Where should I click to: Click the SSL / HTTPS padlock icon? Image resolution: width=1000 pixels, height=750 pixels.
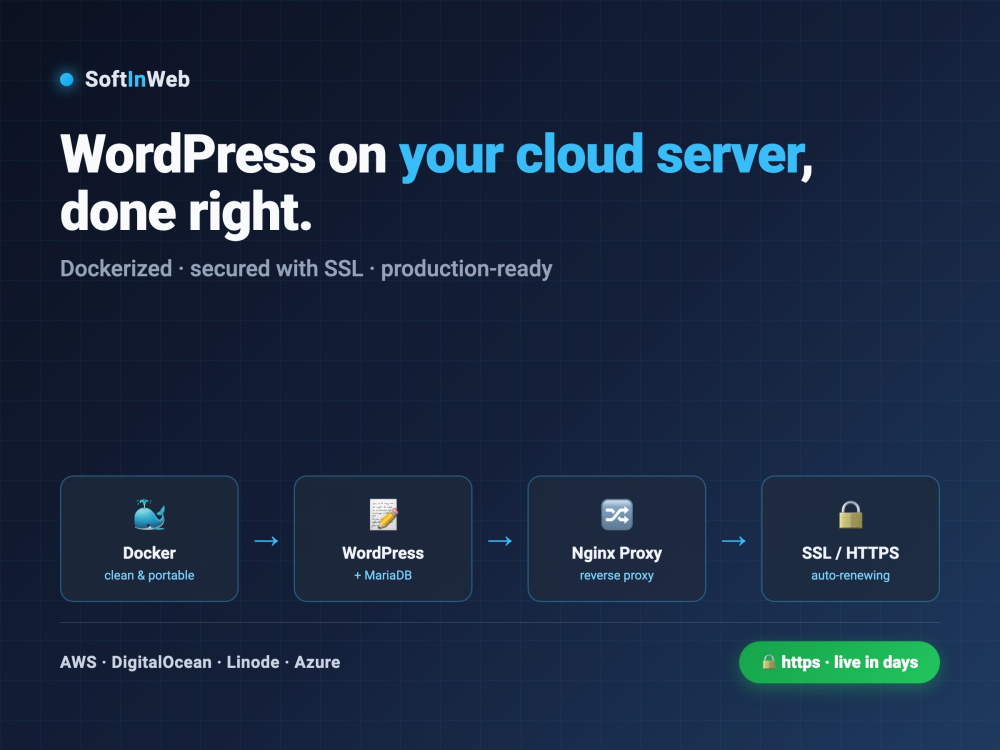click(850, 515)
